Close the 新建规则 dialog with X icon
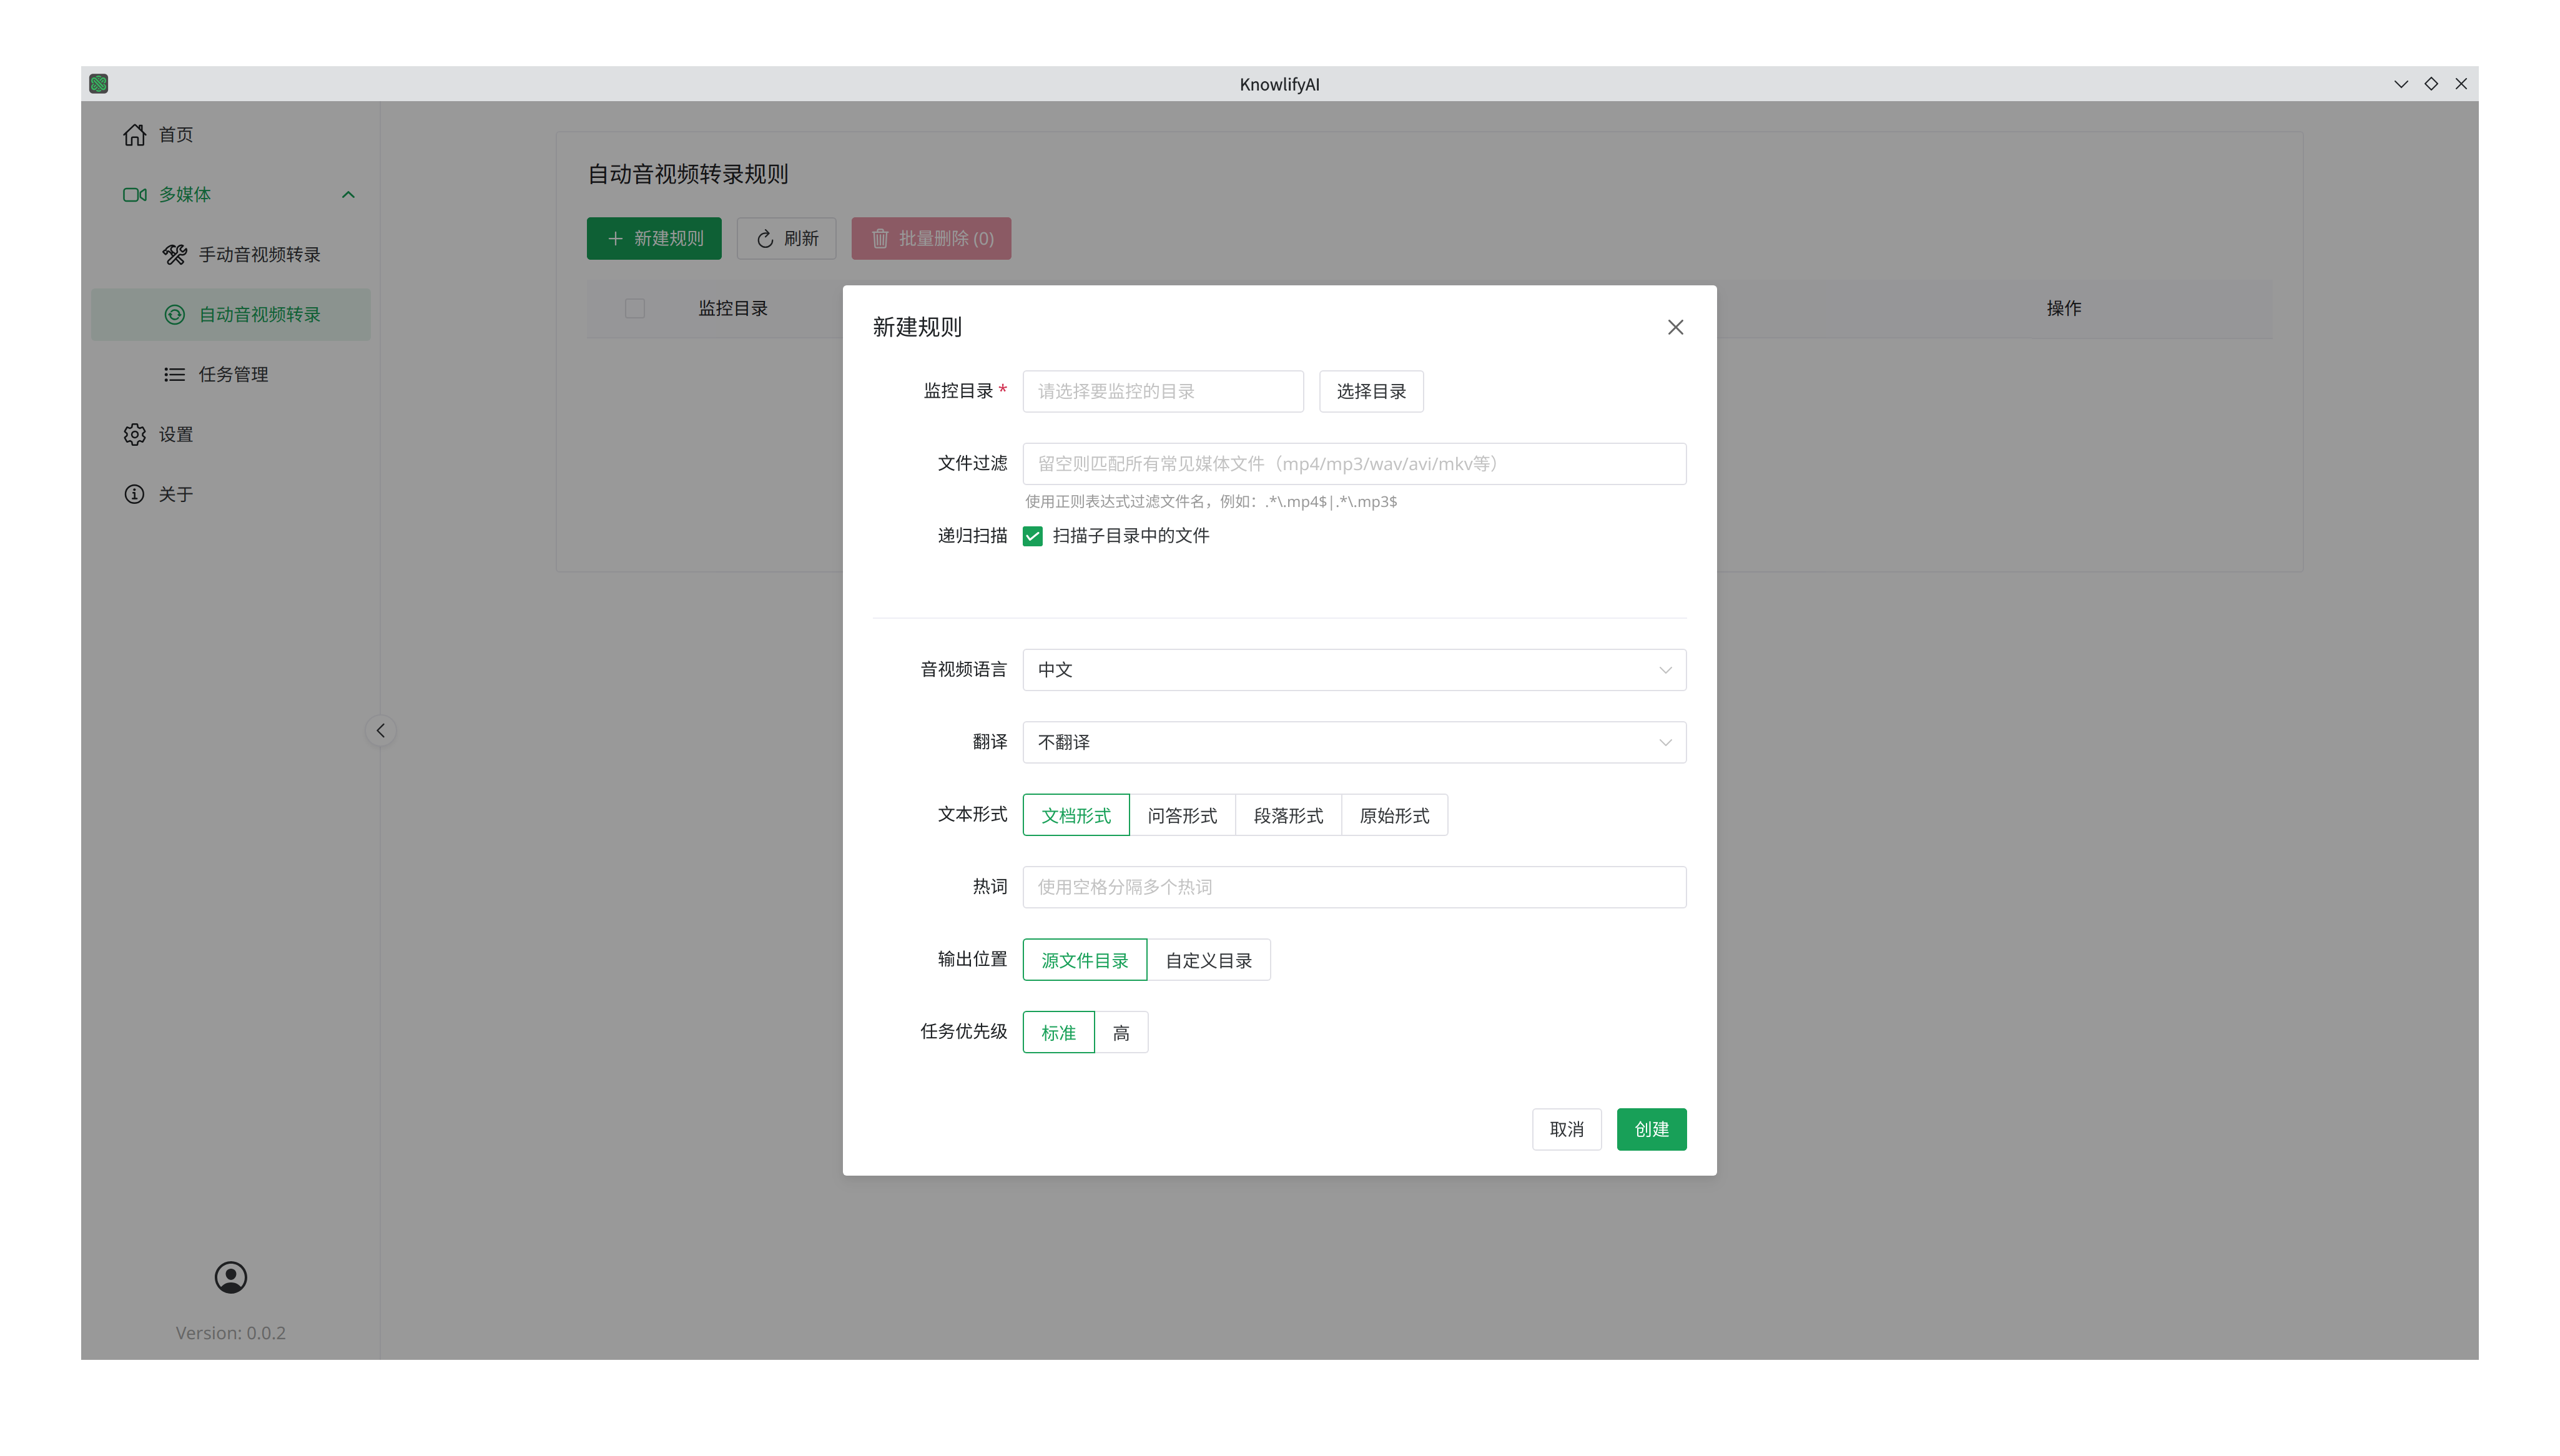 [1675, 327]
